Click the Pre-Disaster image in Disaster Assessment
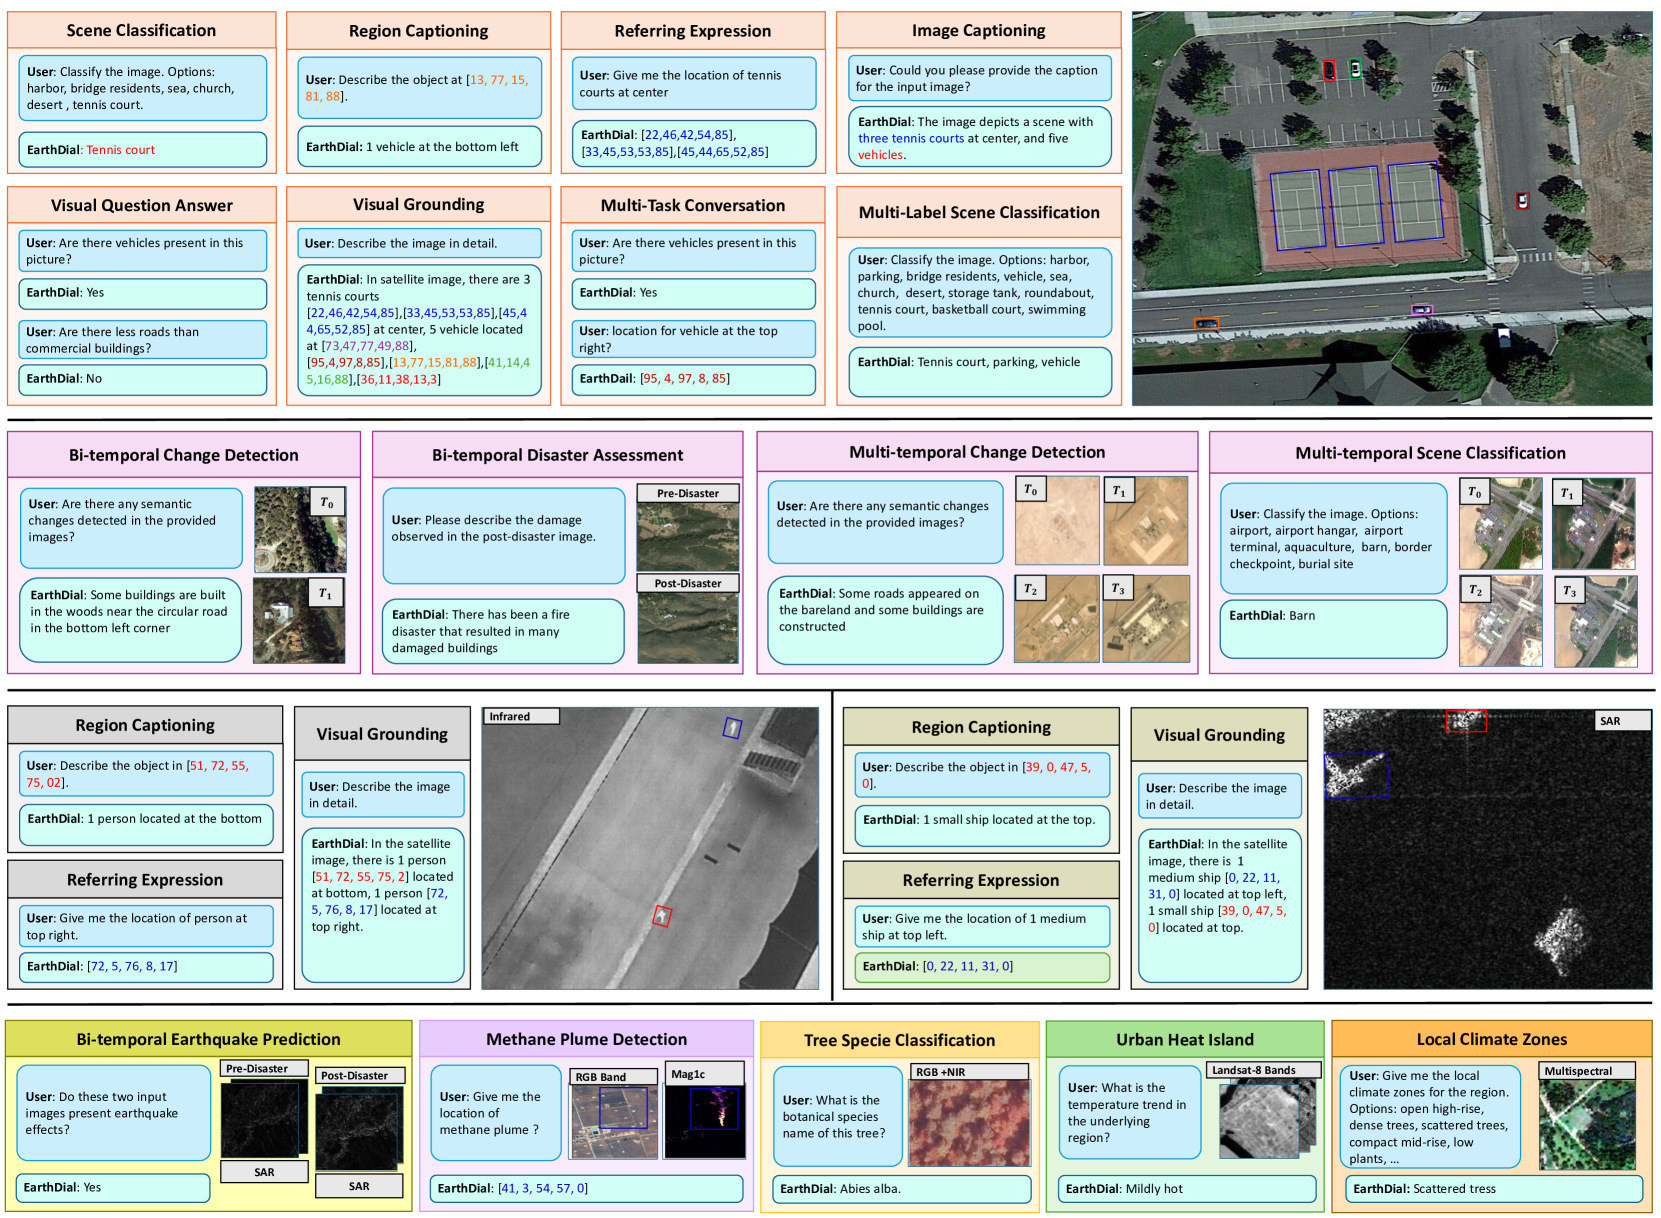This screenshot has height=1218, width=1661. (x=688, y=537)
